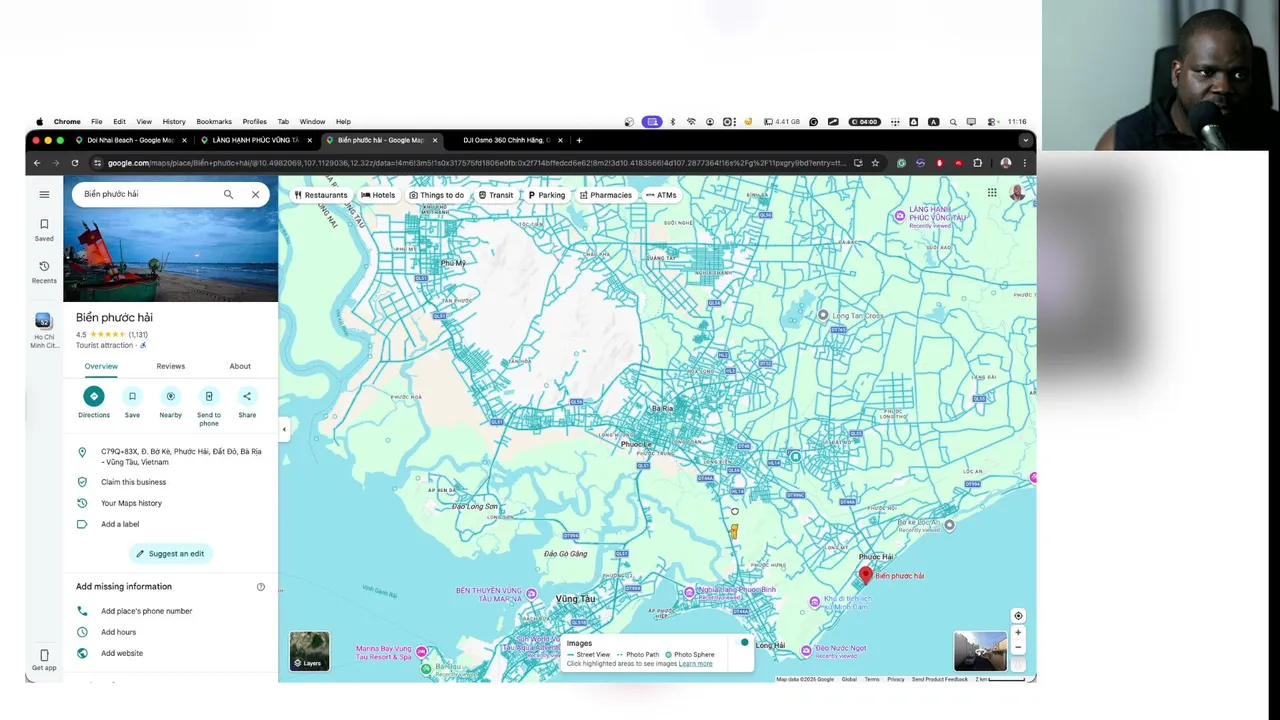Click Google account avatar on map

1017,193
